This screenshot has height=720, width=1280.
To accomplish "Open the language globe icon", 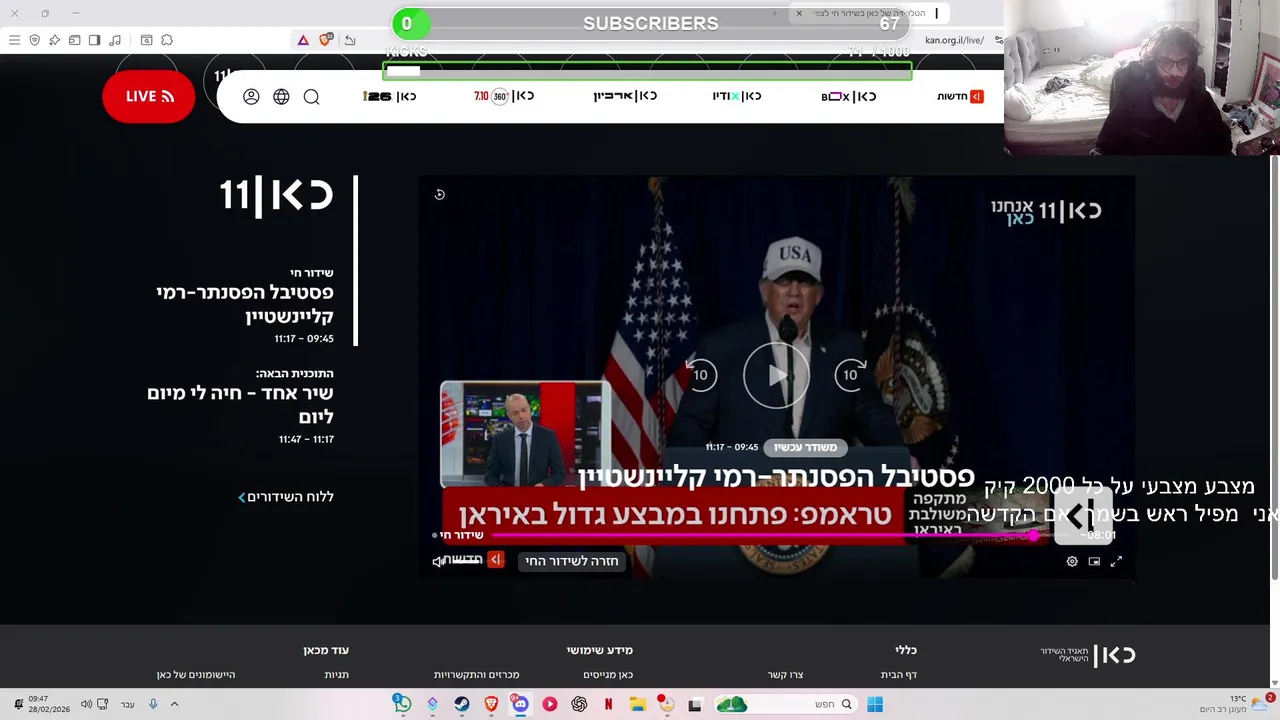I will (281, 96).
